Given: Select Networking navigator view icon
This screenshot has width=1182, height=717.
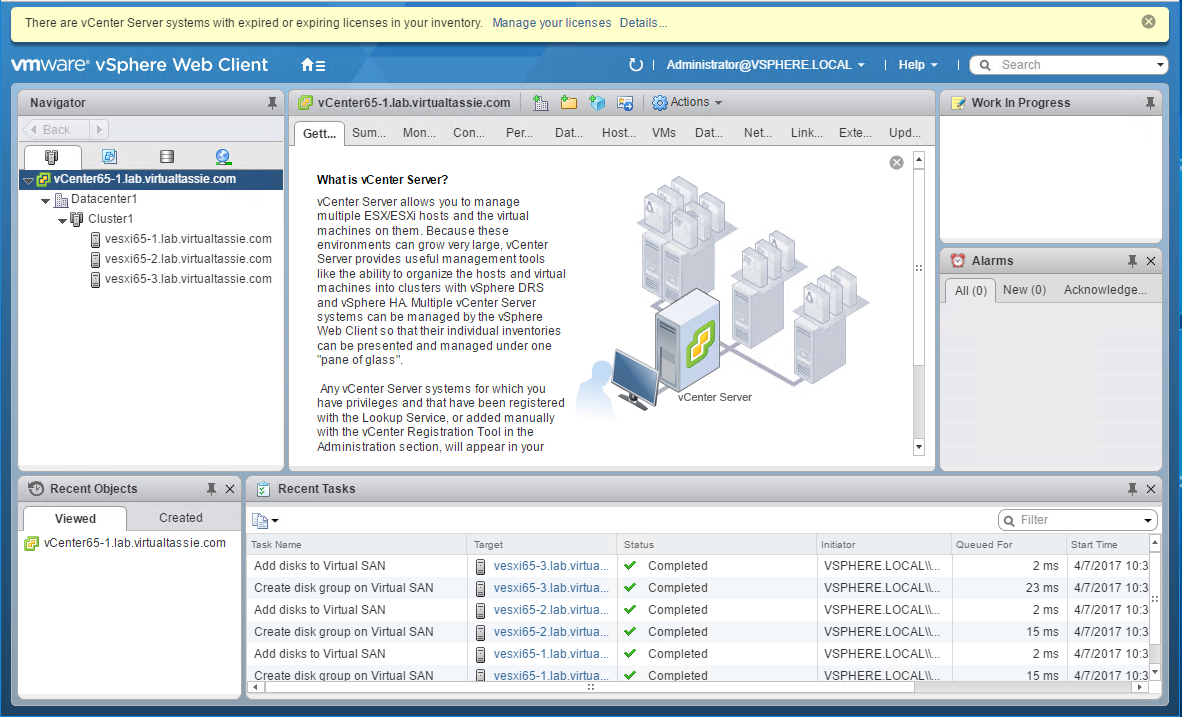Looking at the screenshot, I should [222, 156].
